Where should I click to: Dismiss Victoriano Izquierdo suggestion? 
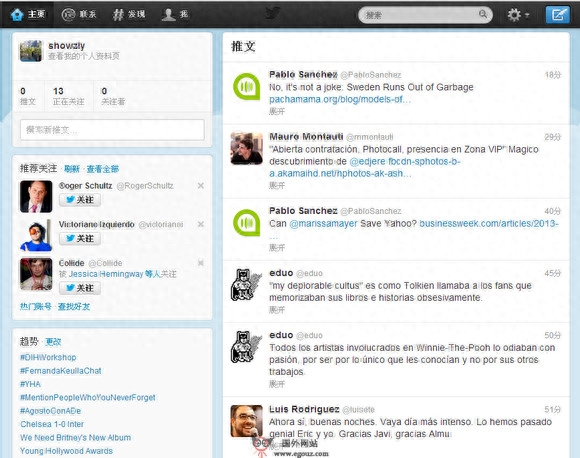tap(200, 224)
